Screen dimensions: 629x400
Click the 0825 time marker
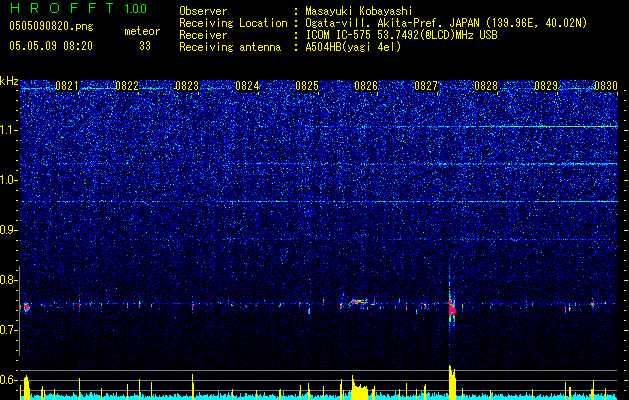pyautogui.click(x=307, y=86)
